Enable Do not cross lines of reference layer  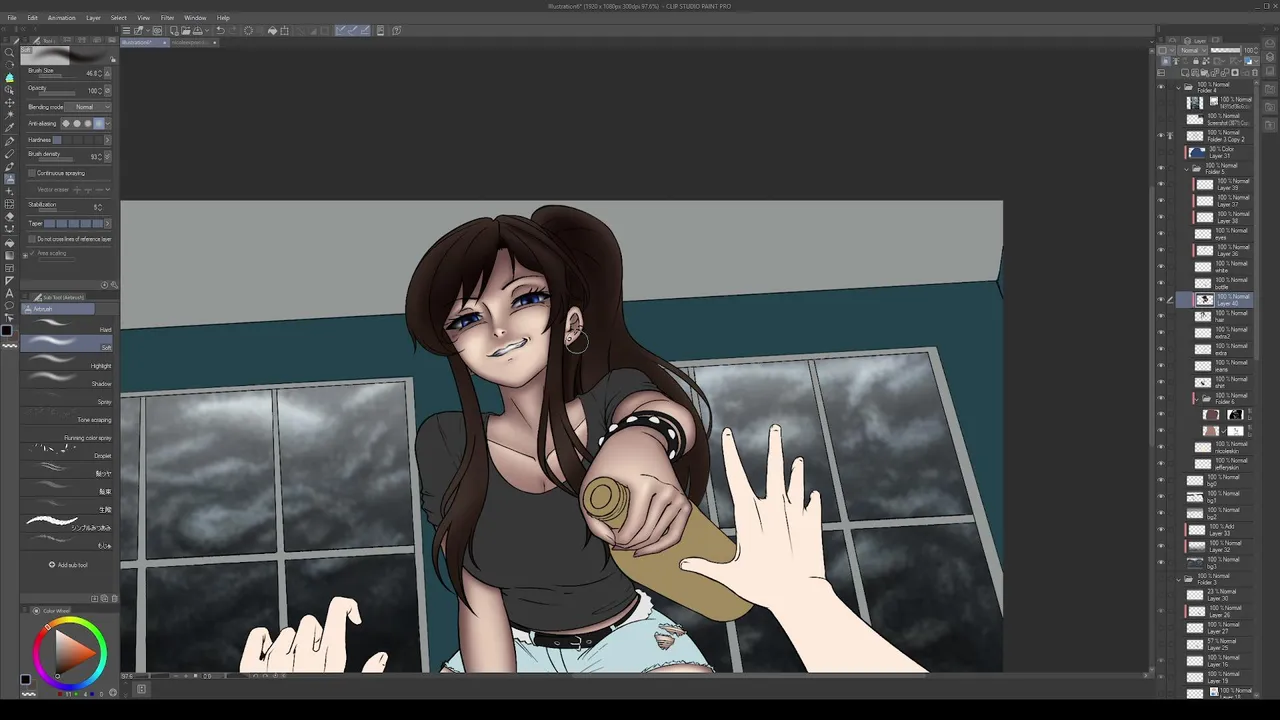coord(32,239)
